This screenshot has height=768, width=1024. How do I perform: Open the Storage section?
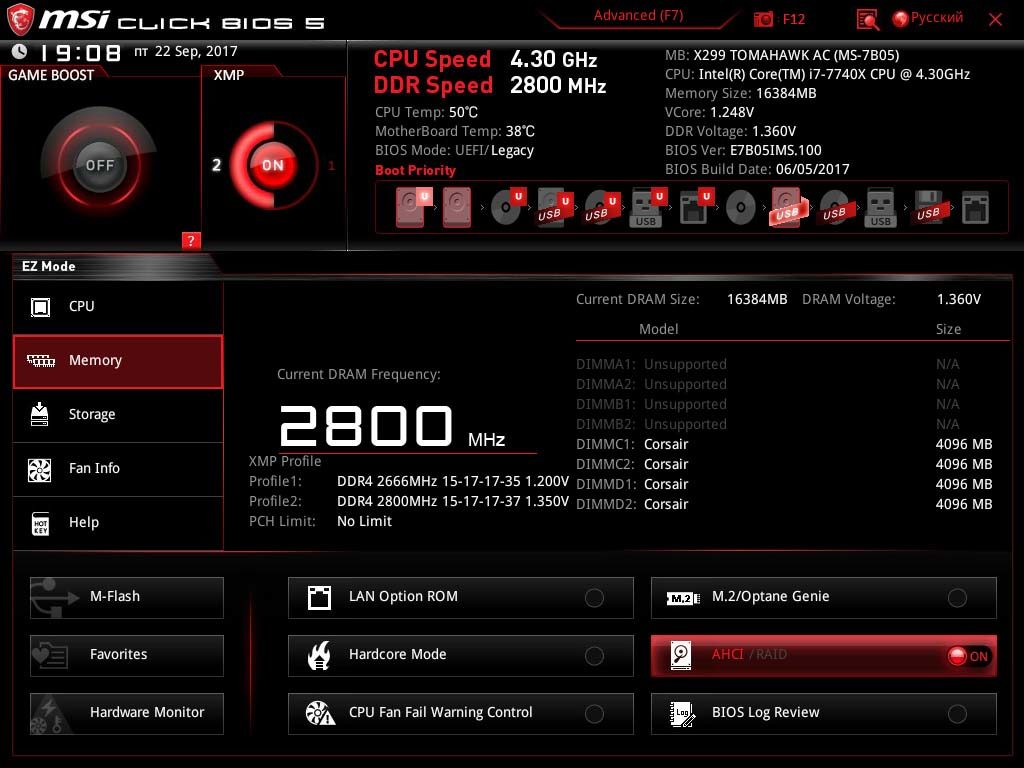tap(118, 415)
